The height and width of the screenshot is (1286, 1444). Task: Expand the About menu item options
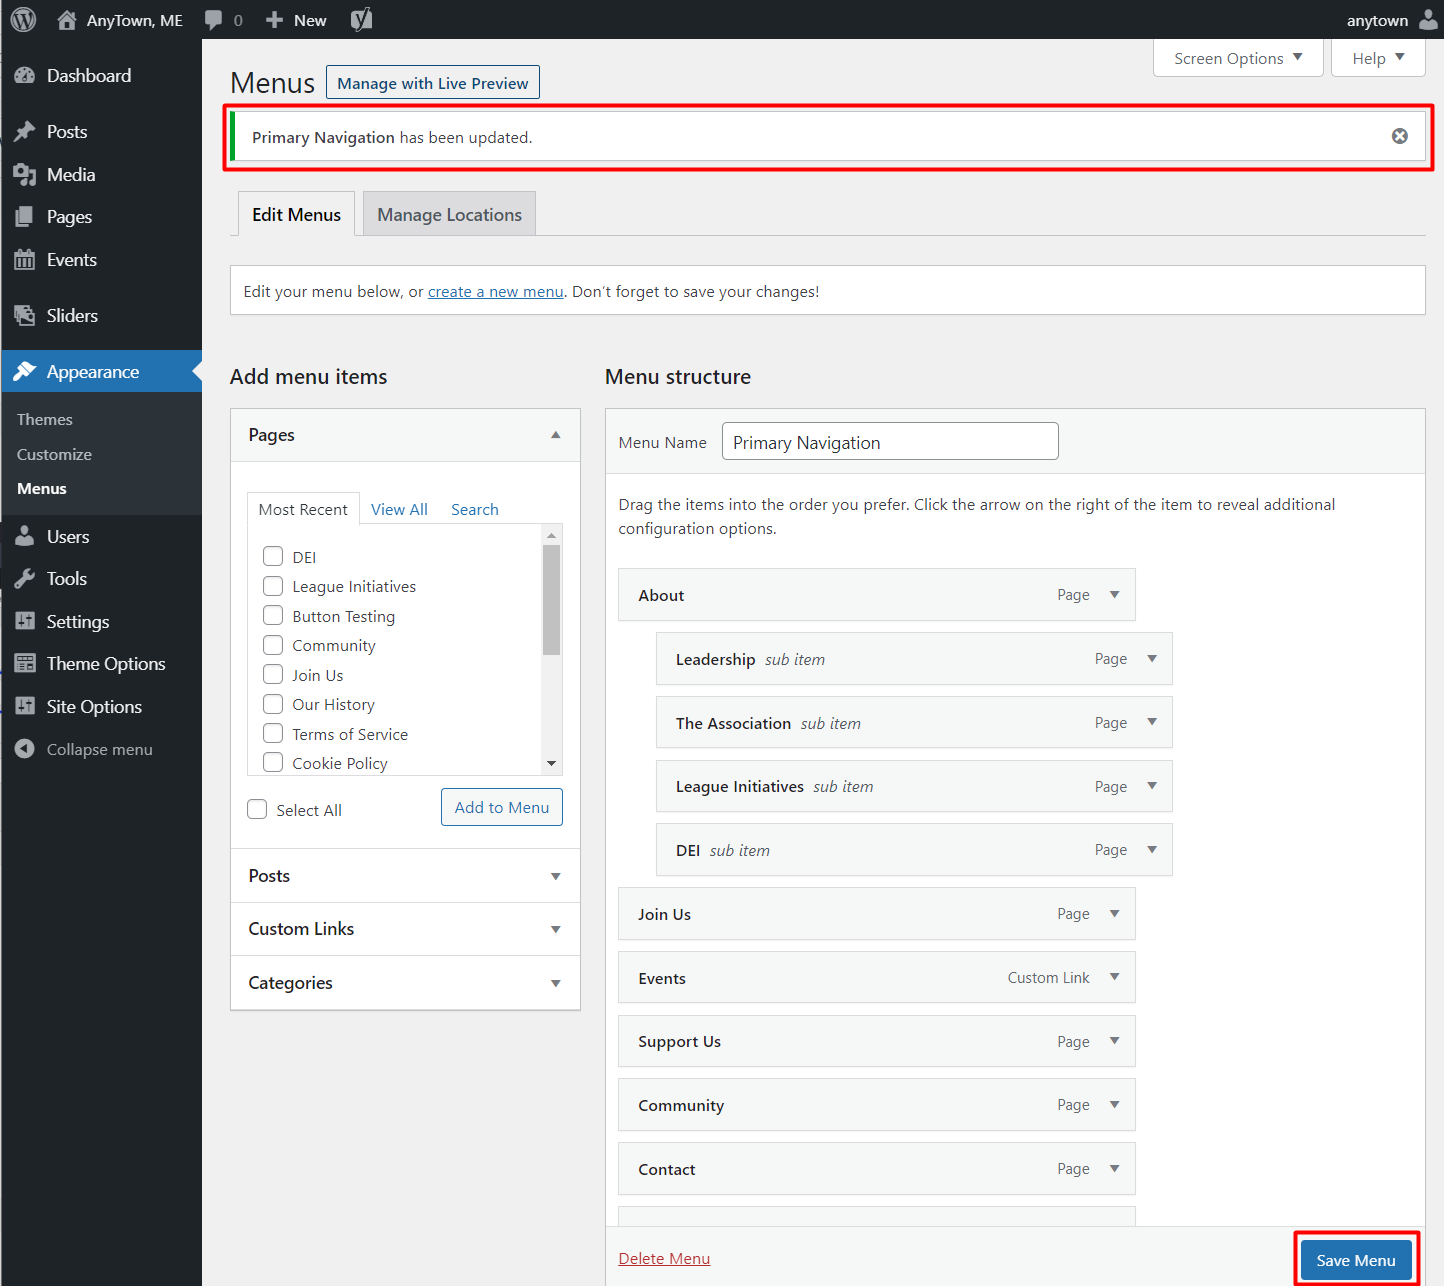[1115, 595]
